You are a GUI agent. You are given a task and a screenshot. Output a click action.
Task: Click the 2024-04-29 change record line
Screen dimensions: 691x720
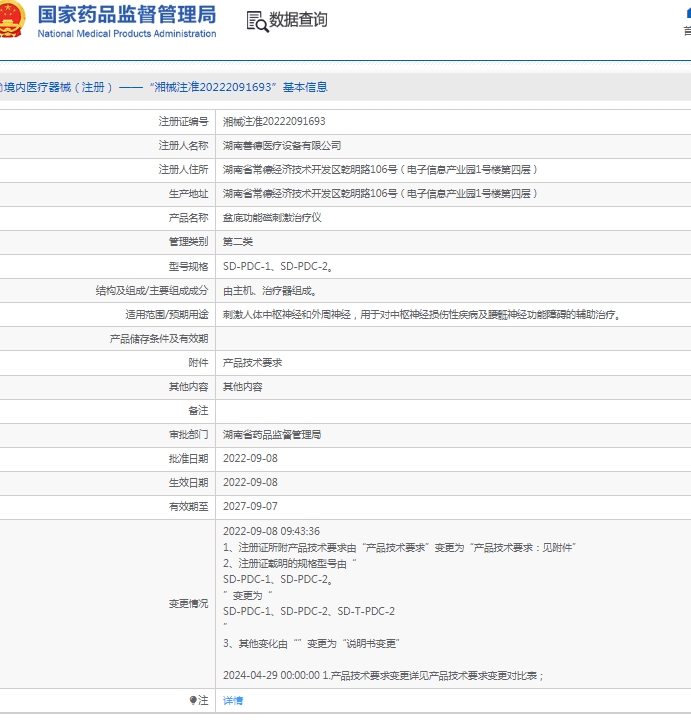(x=383, y=675)
